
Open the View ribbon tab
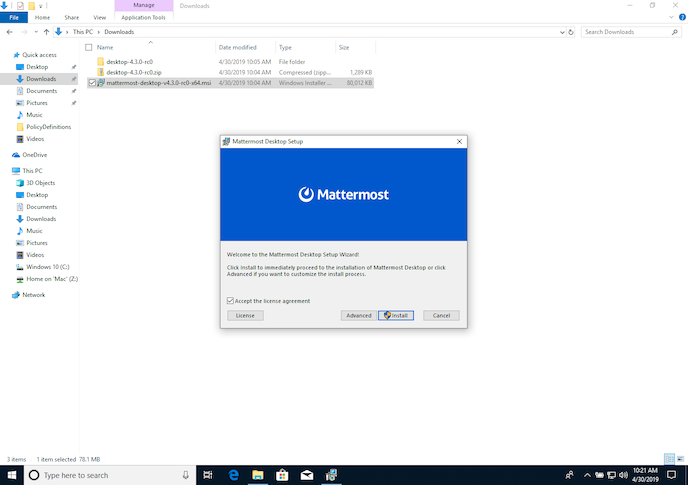[x=99, y=17]
